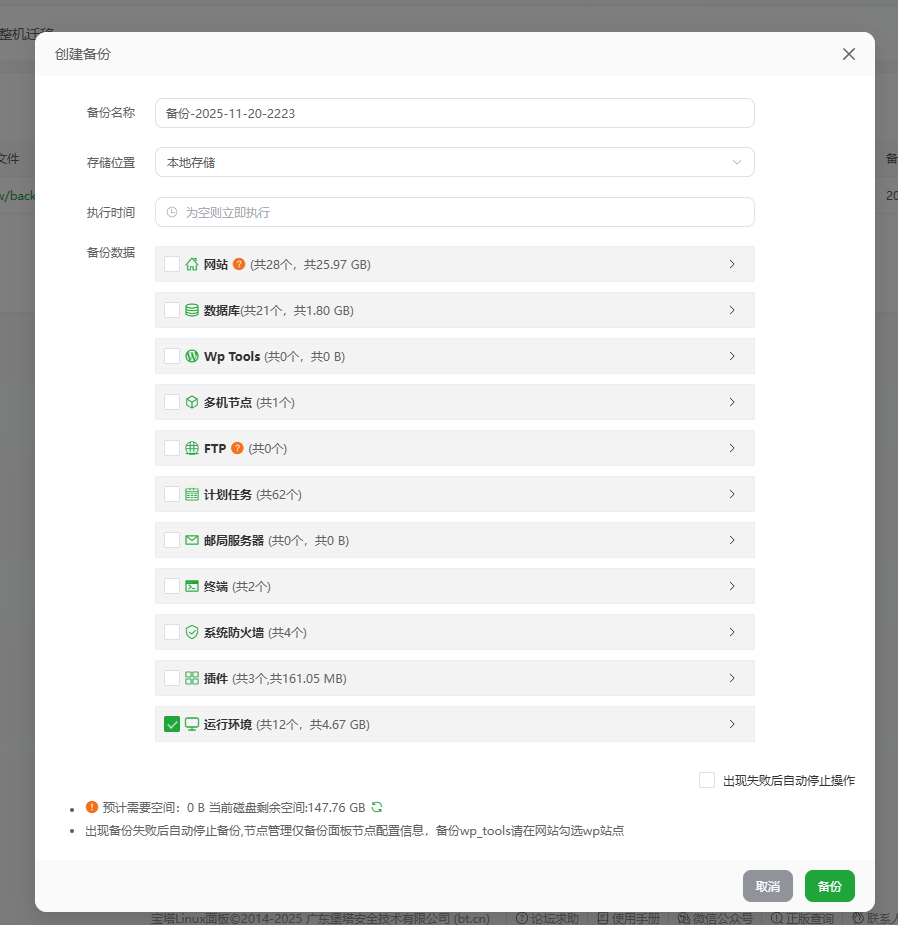Screen dimensions: 898x925
Task: Open the 存储位置 dropdown
Action: (454, 161)
